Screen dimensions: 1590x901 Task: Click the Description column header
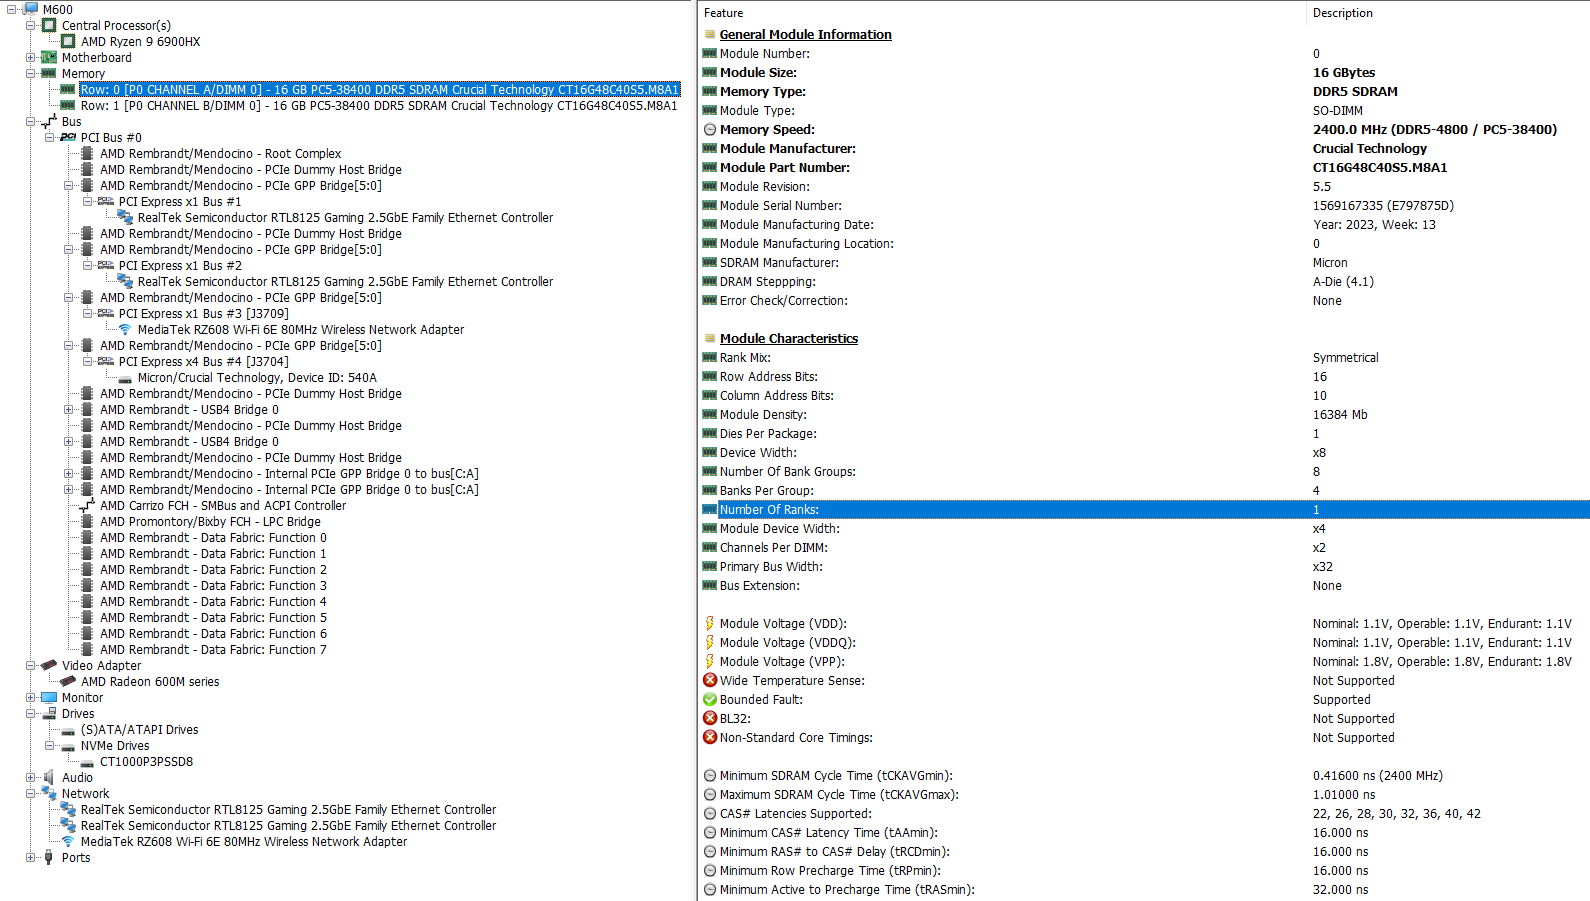(x=1448, y=13)
